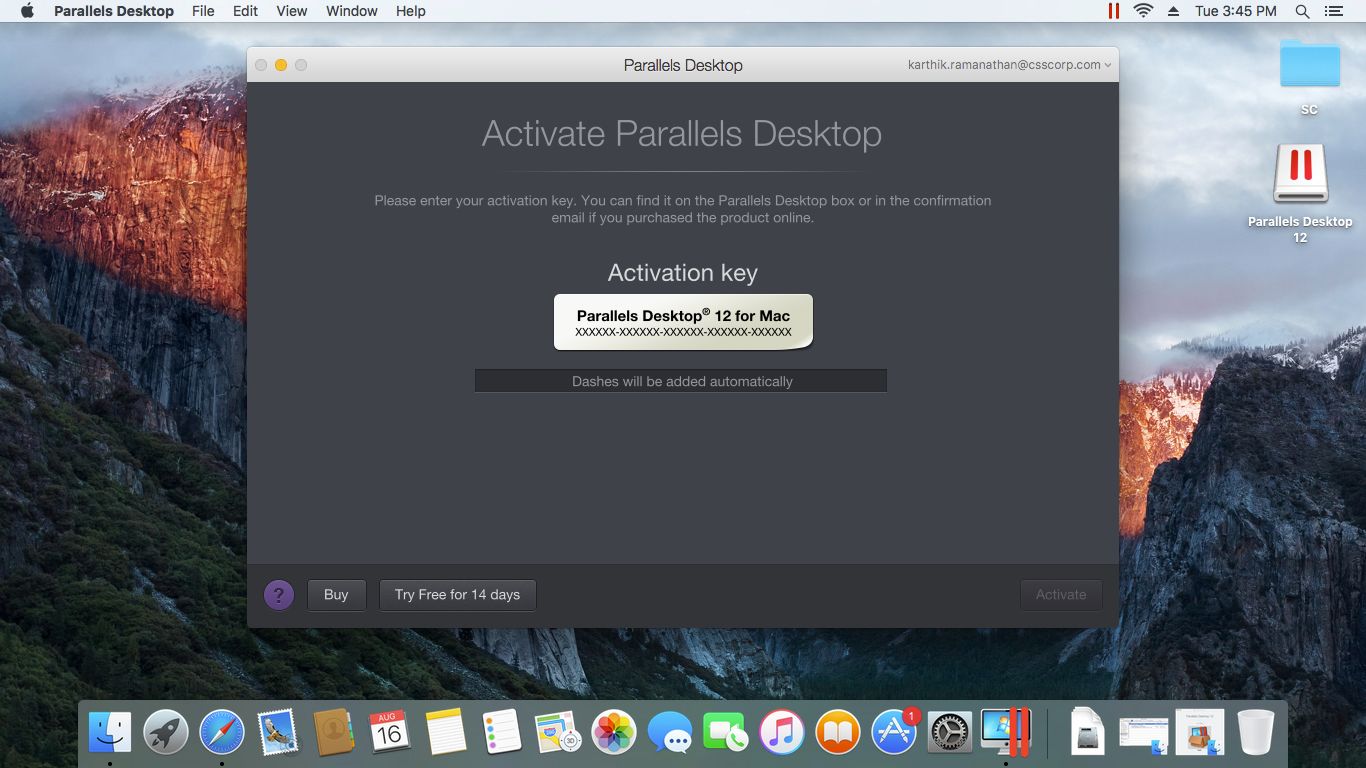Open the Wi-Fi status menu

click(1143, 11)
